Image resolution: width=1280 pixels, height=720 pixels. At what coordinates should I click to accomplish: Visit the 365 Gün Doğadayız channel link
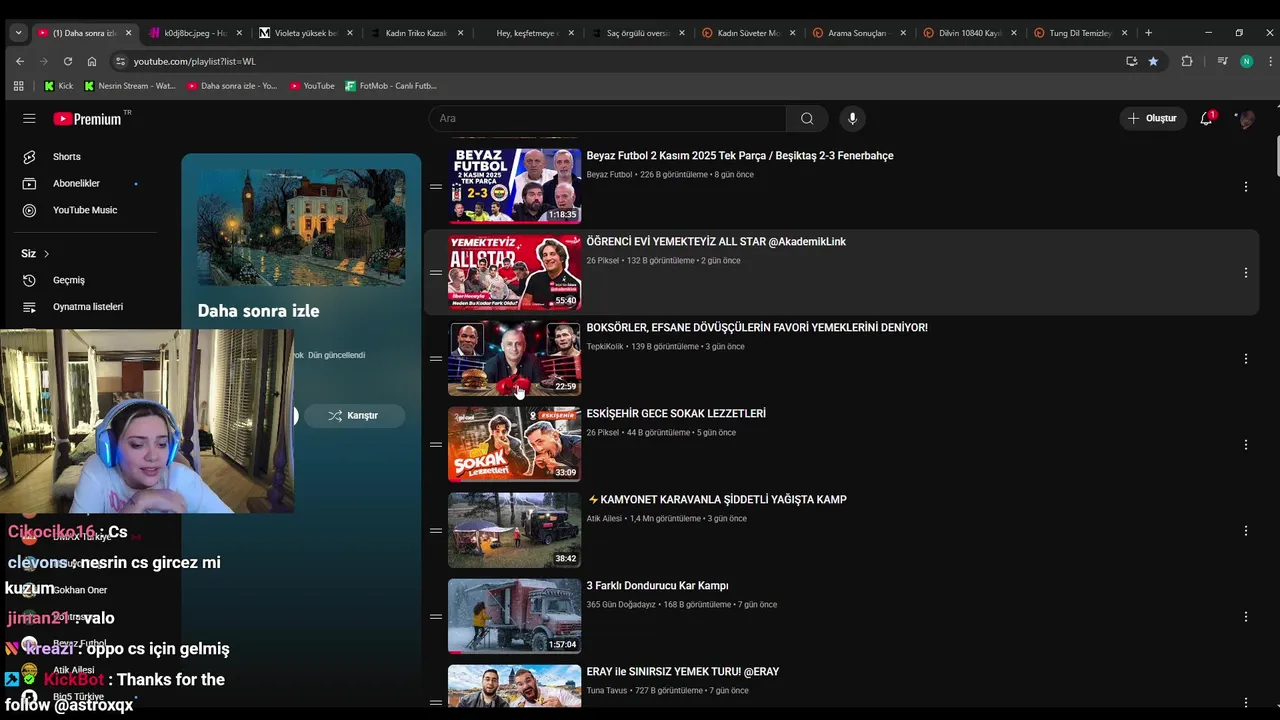(621, 605)
